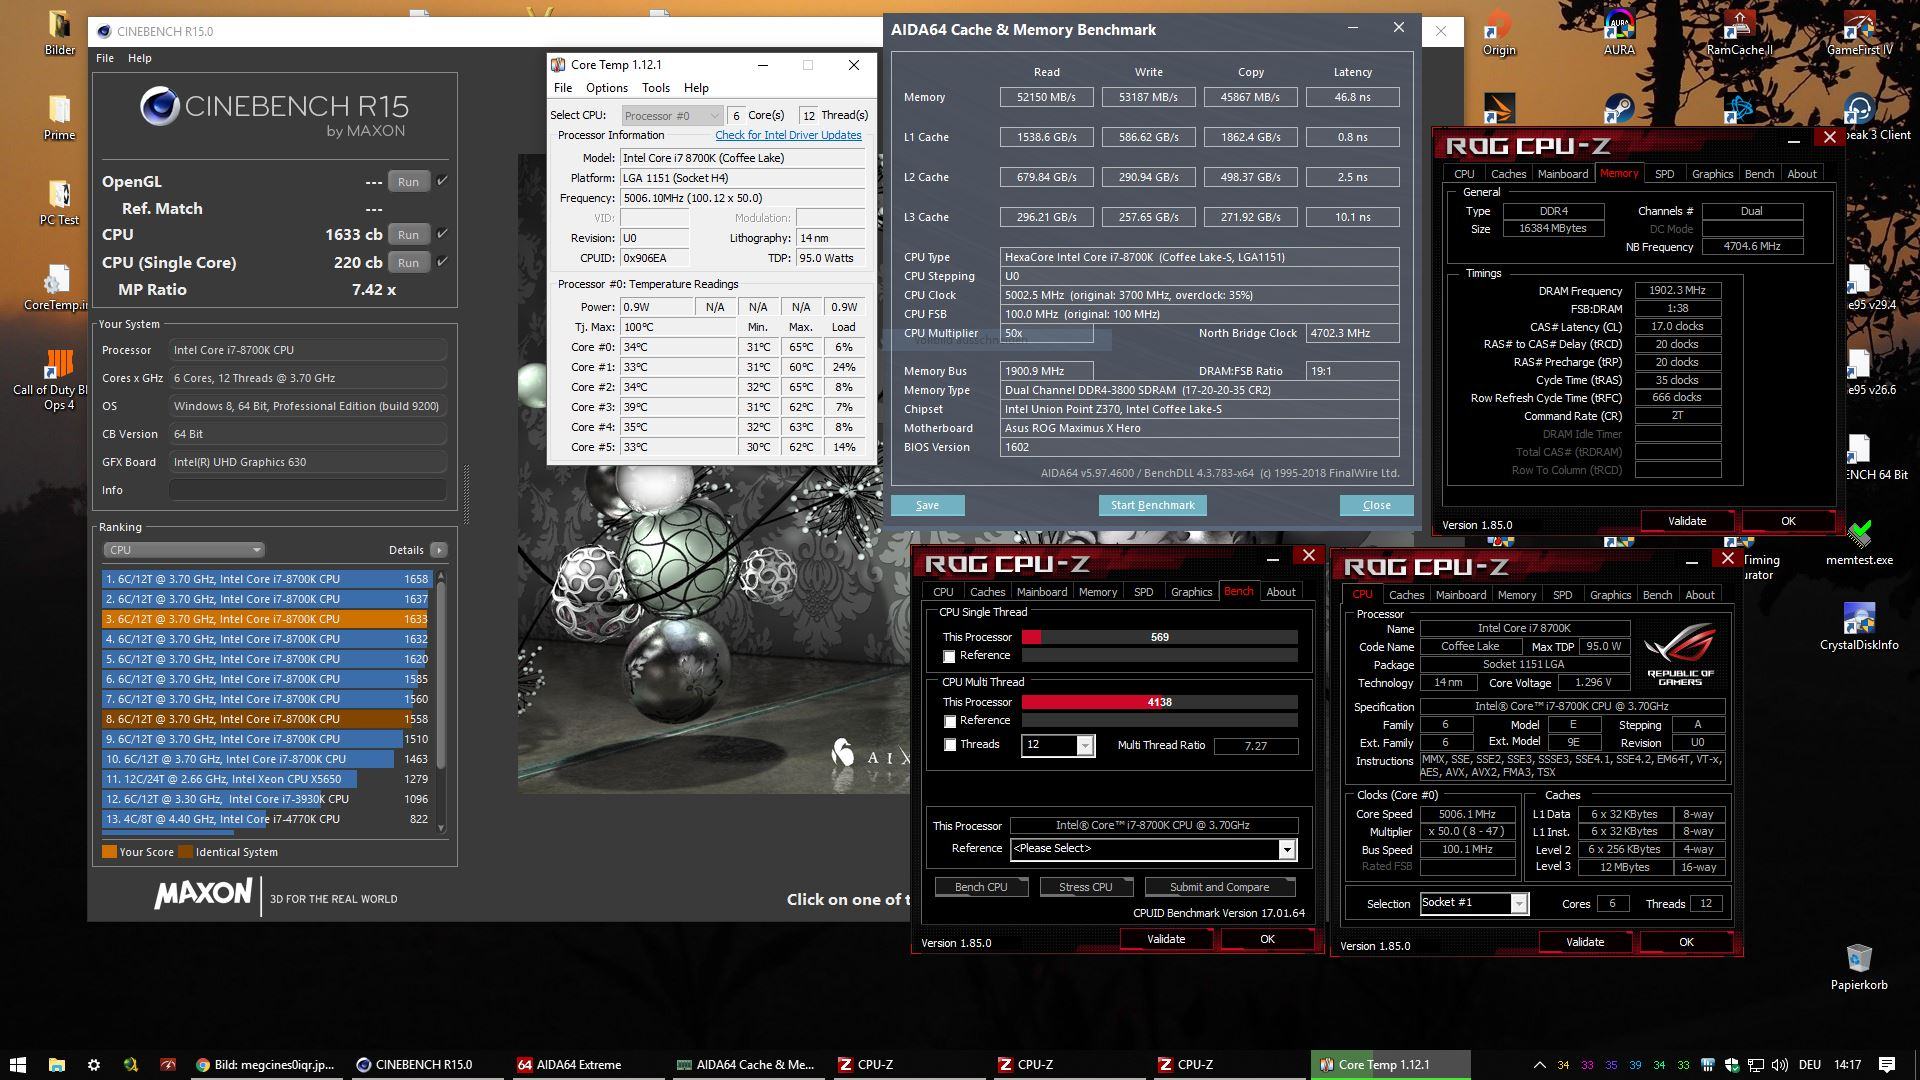Image resolution: width=1920 pixels, height=1080 pixels.
Task: Toggle the Cinebench CPU test checkmark
Action: coord(442,234)
